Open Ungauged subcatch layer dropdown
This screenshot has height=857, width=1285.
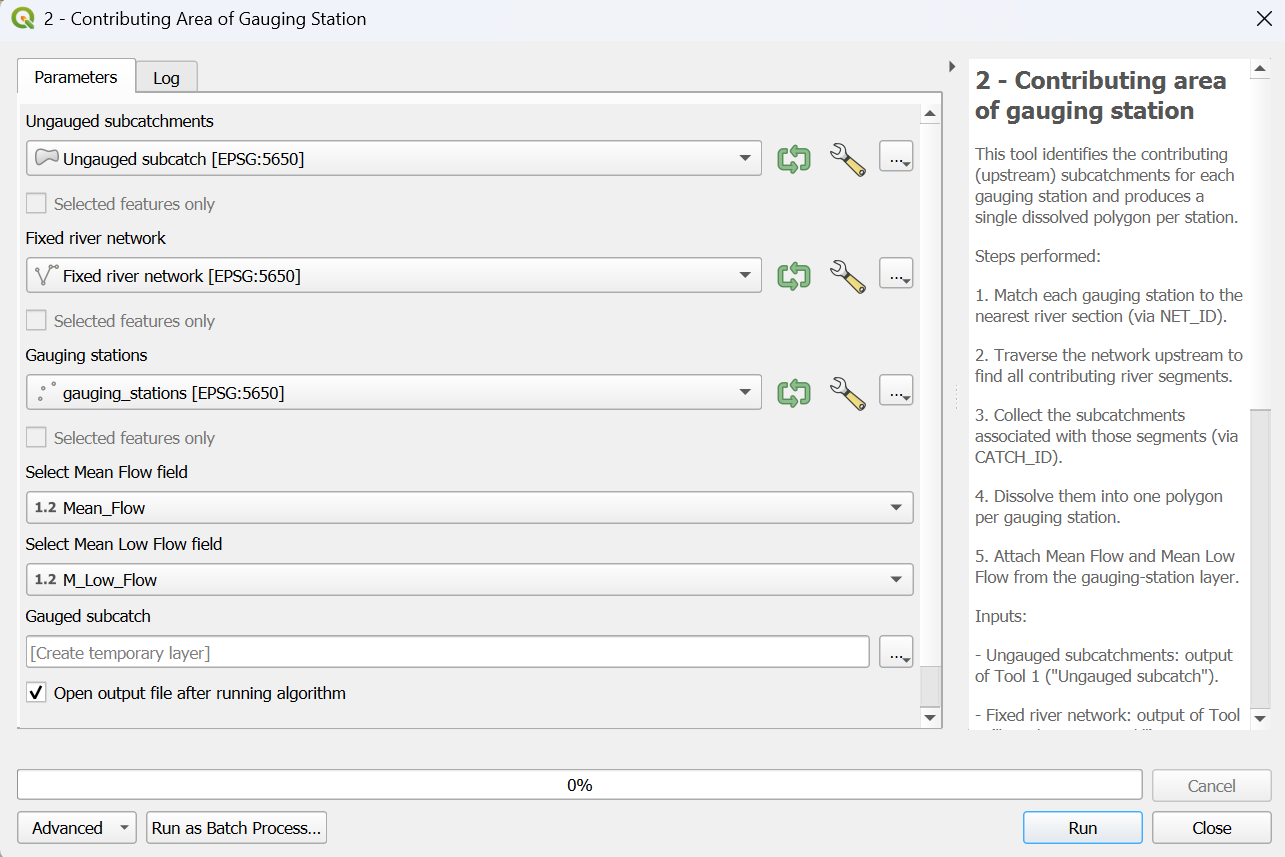click(x=394, y=158)
